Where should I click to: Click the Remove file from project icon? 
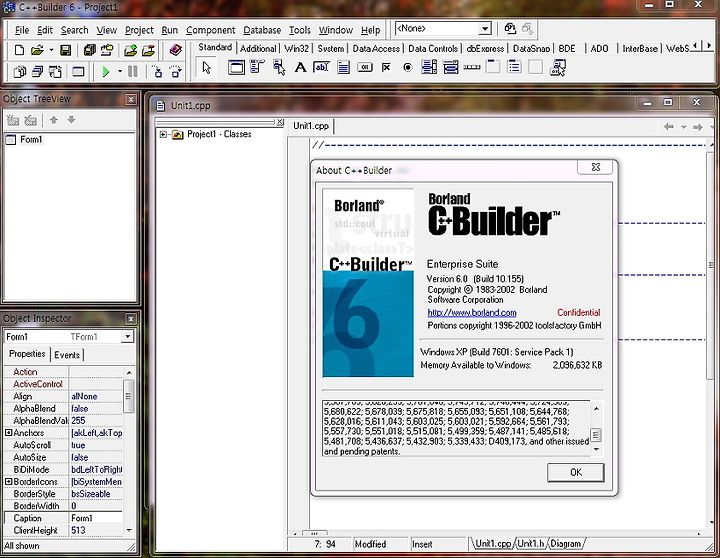[148, 50]
